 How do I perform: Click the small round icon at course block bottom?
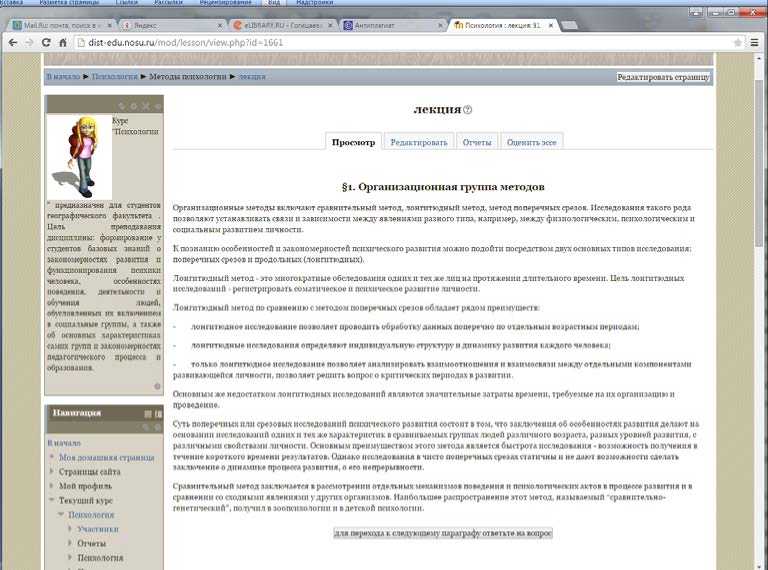(157, 386)
